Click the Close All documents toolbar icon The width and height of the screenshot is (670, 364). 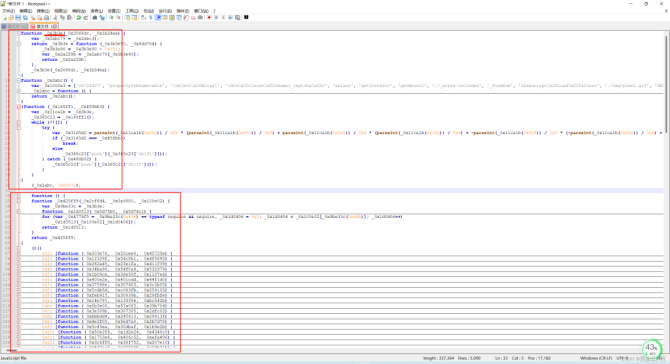39,18
